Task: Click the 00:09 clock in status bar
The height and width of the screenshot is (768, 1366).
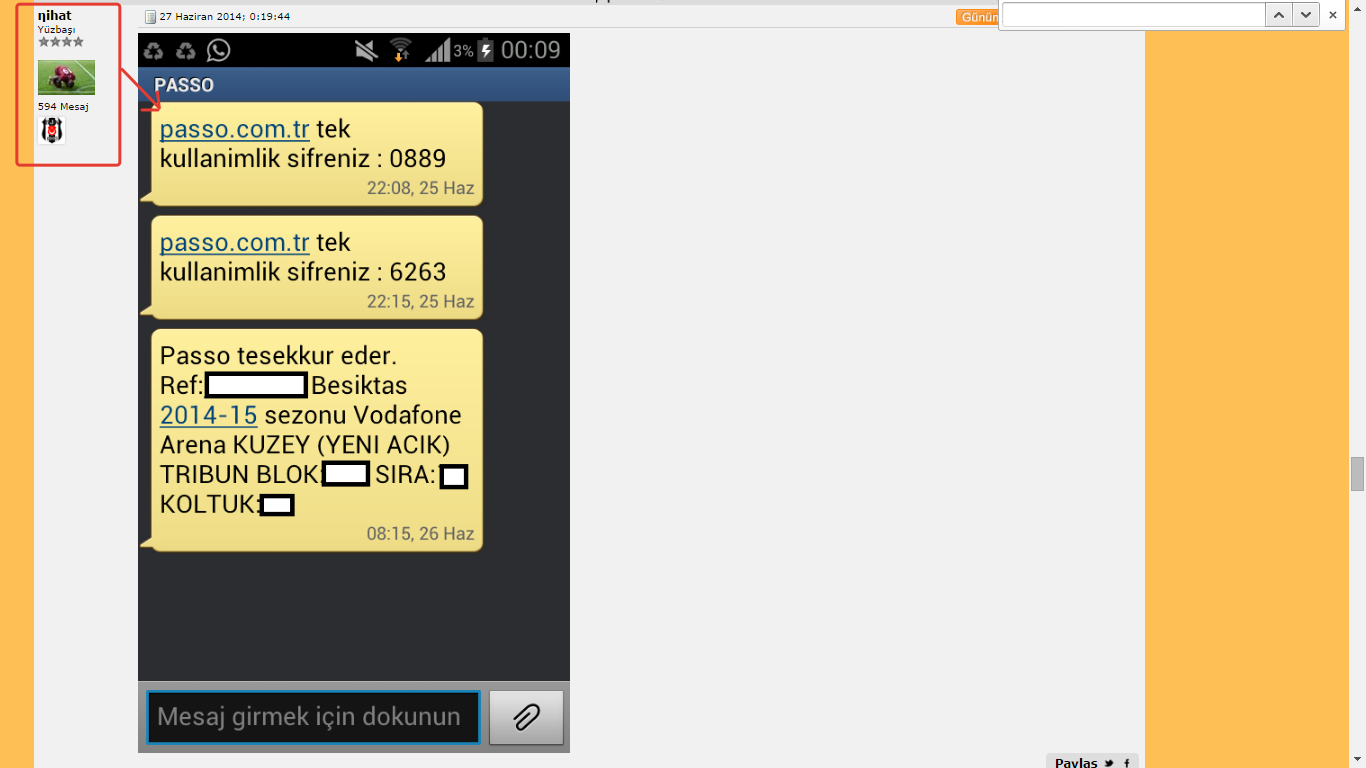Action: (531, 50)
